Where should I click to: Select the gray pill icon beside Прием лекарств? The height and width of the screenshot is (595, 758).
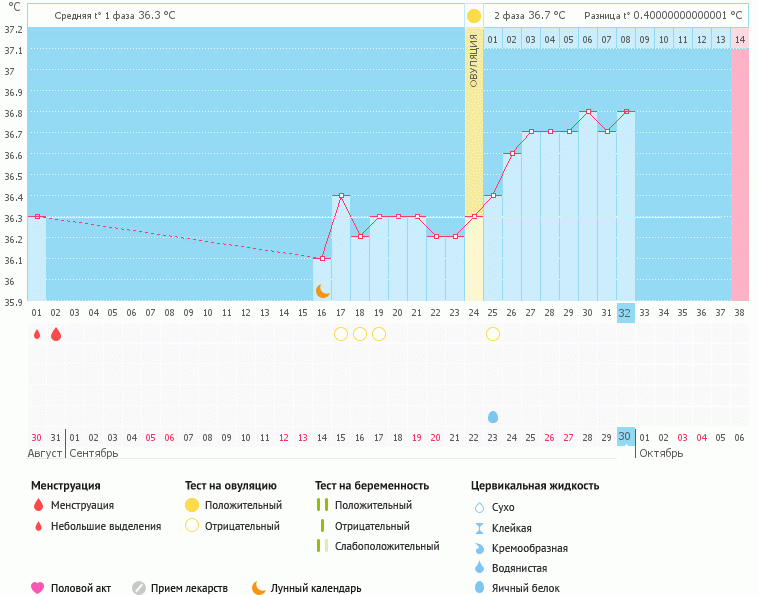coord(139,588)
